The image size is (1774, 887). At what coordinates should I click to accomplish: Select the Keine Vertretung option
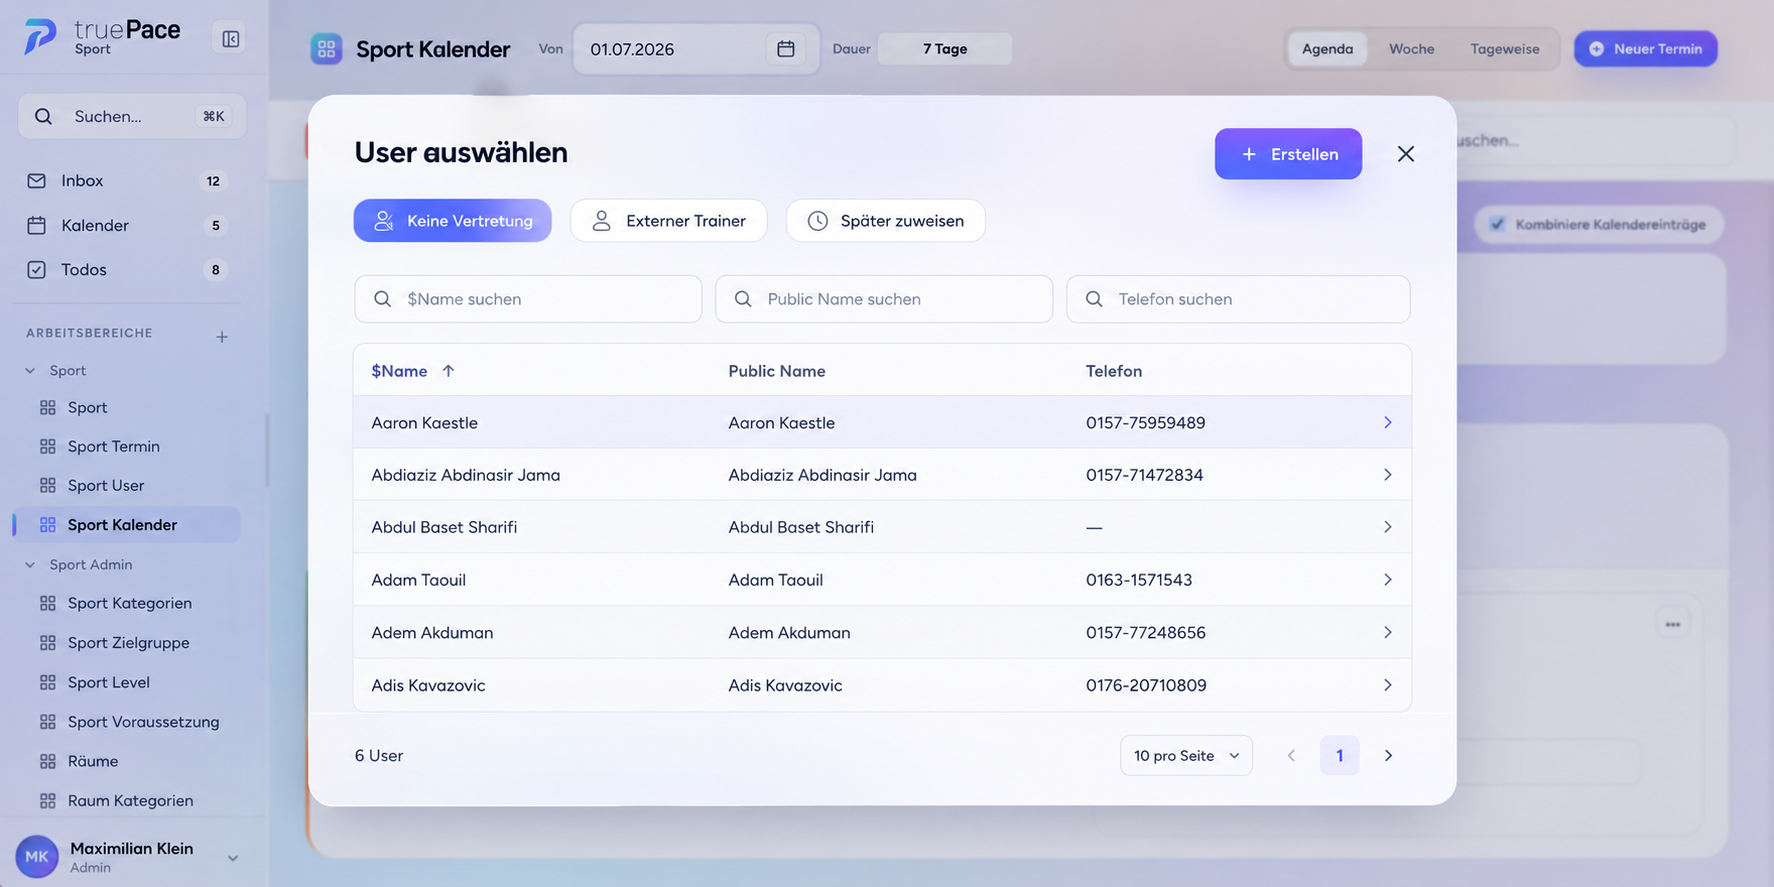point(453,221)
